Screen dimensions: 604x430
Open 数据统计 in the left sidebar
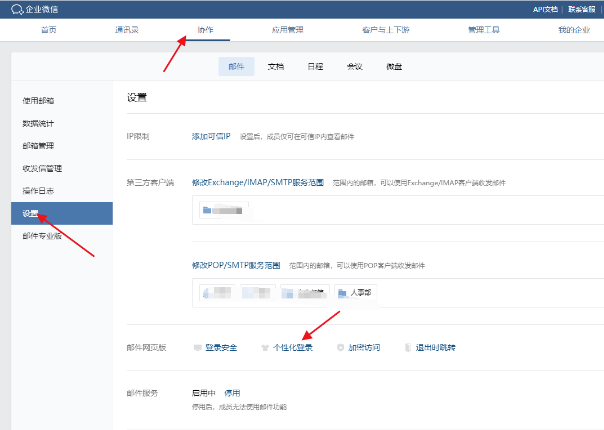click(x=37, y=123)
